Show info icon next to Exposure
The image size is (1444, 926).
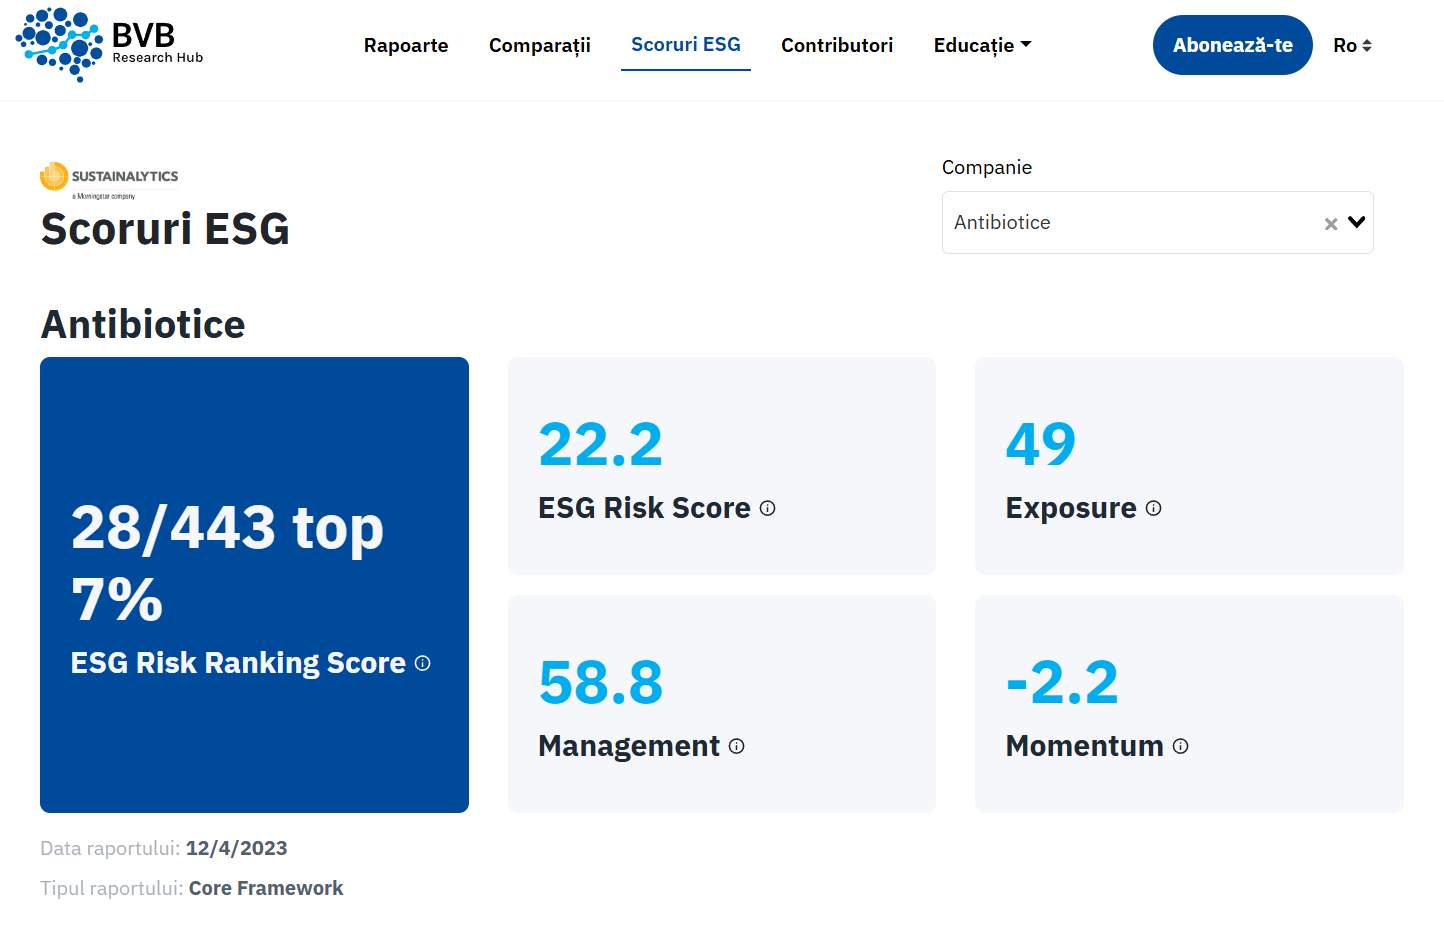(x=1153, y=508)
